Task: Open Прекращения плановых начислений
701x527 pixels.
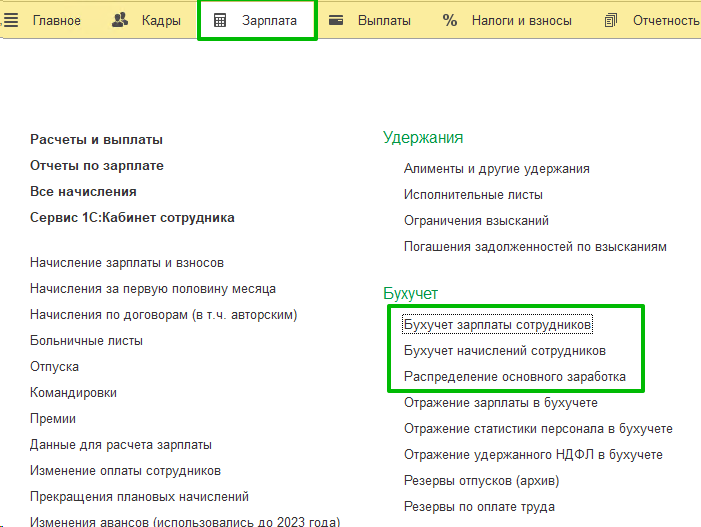Action: tap(139, 497)
